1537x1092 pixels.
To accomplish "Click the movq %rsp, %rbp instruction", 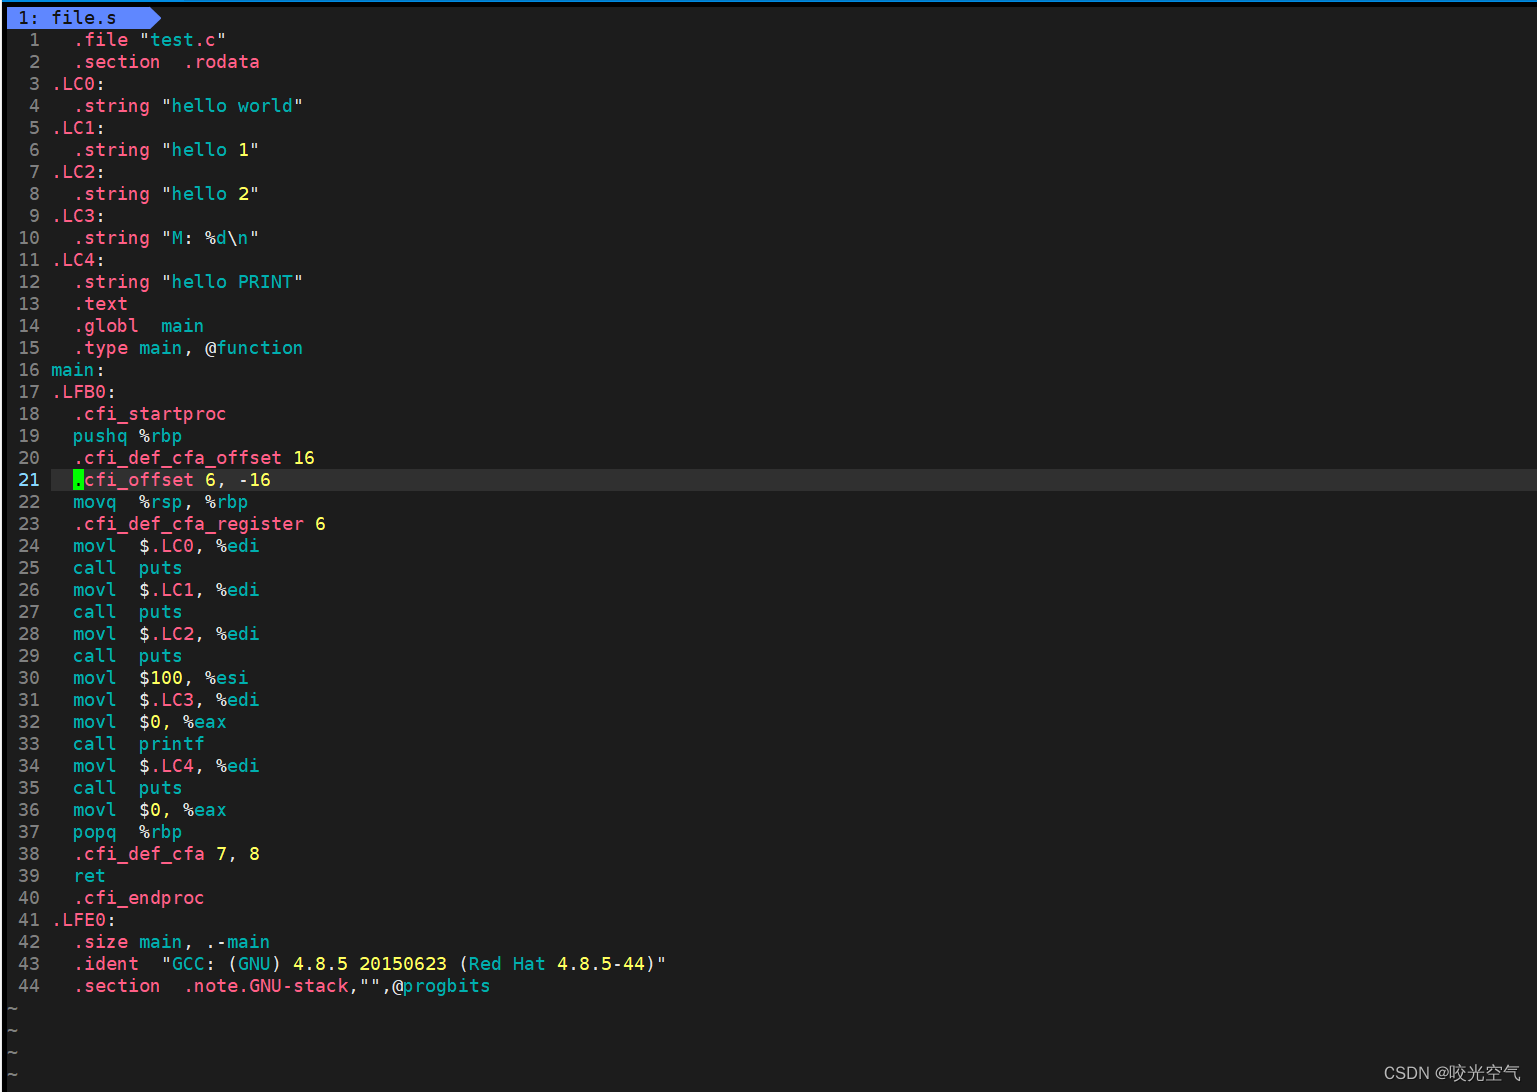I will click(160, 502).
